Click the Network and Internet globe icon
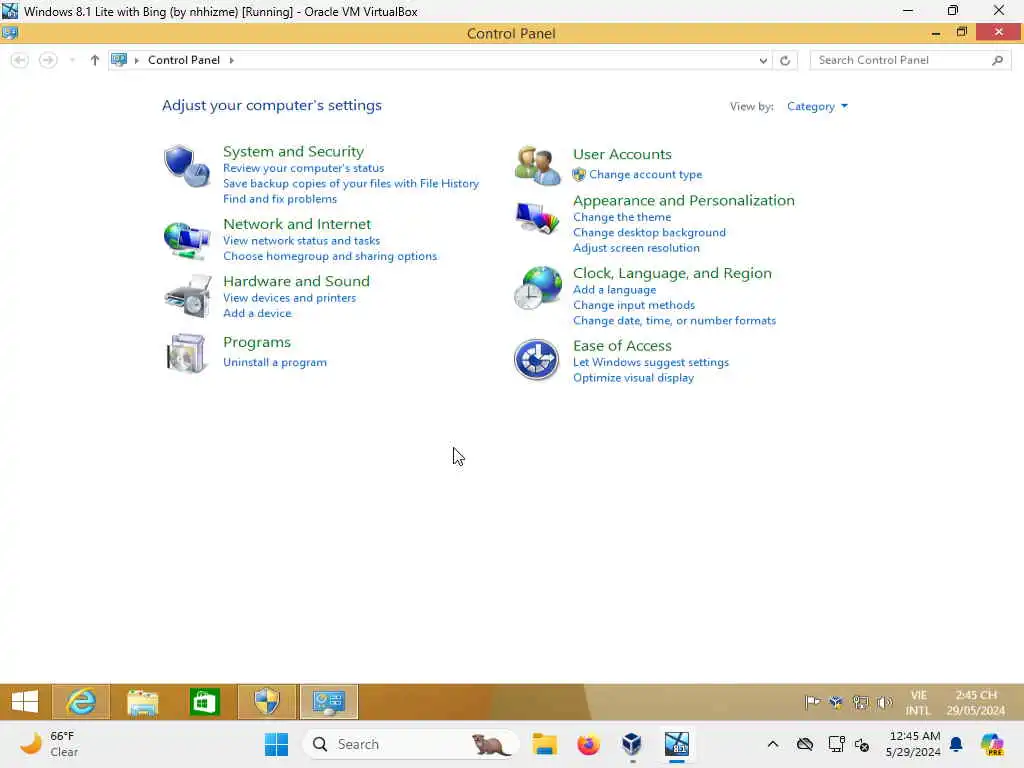Image resolution: width=1024 pixels, height=768 pixels. coord(187,240)
